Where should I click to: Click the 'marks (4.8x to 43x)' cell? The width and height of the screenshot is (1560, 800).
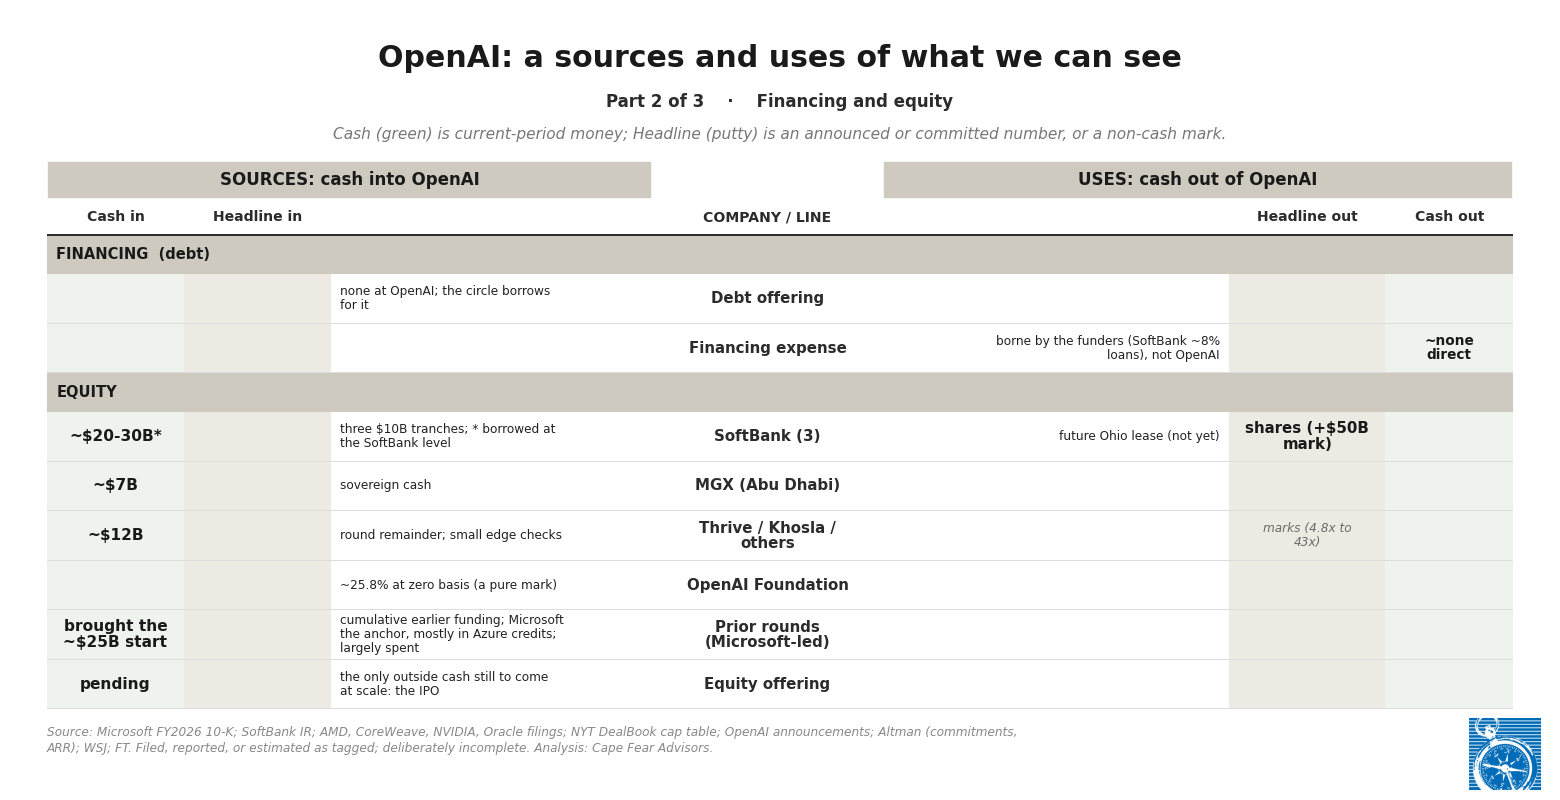tap(1307, 536)
